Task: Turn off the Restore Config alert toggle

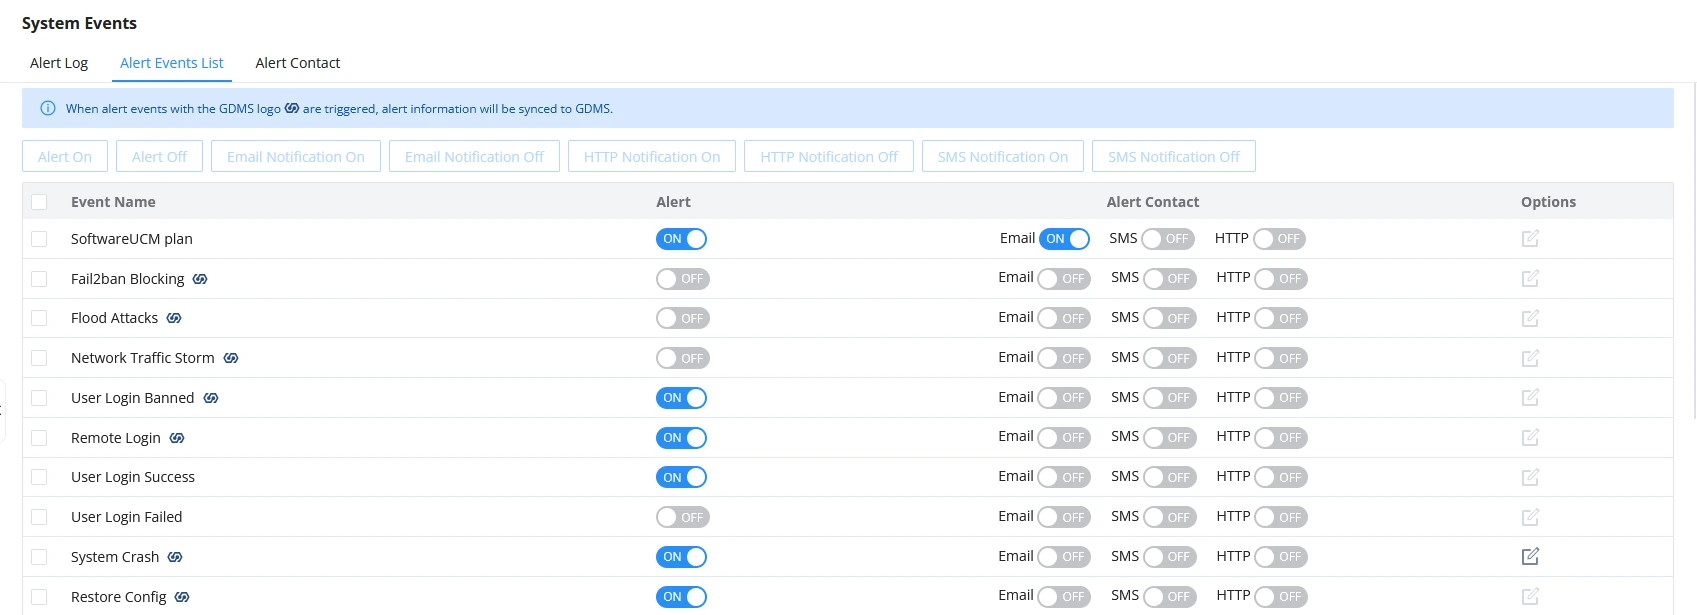Action: (x=682, y=597)
